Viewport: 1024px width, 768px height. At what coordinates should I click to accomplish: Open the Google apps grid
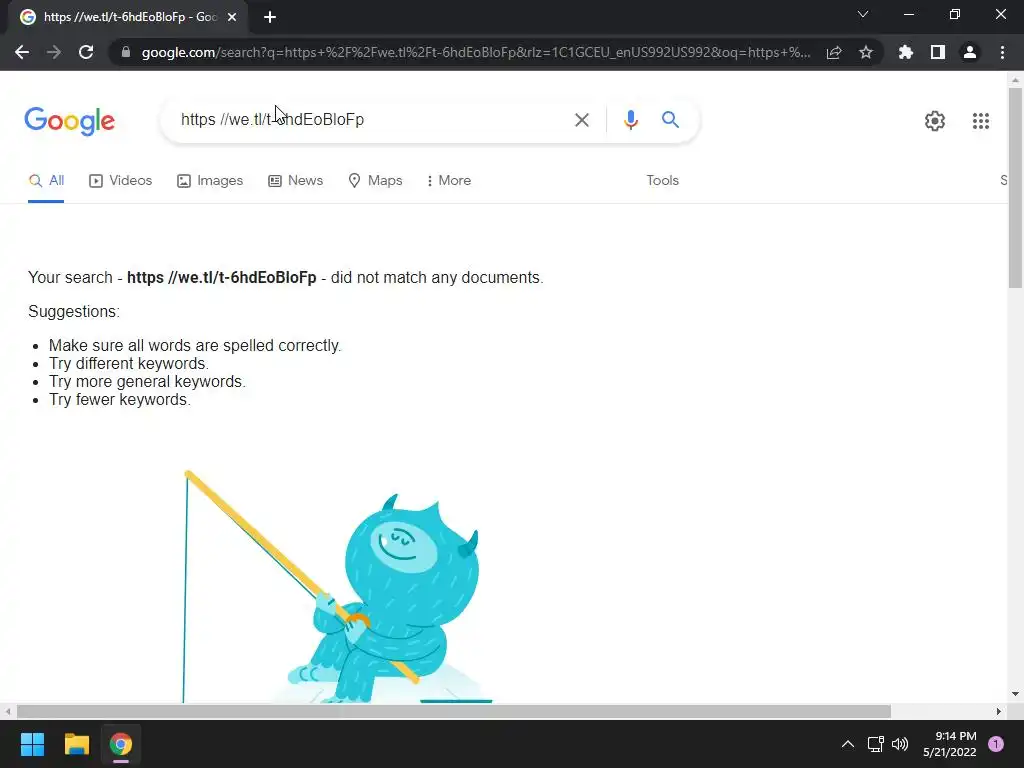click(980, 121)
